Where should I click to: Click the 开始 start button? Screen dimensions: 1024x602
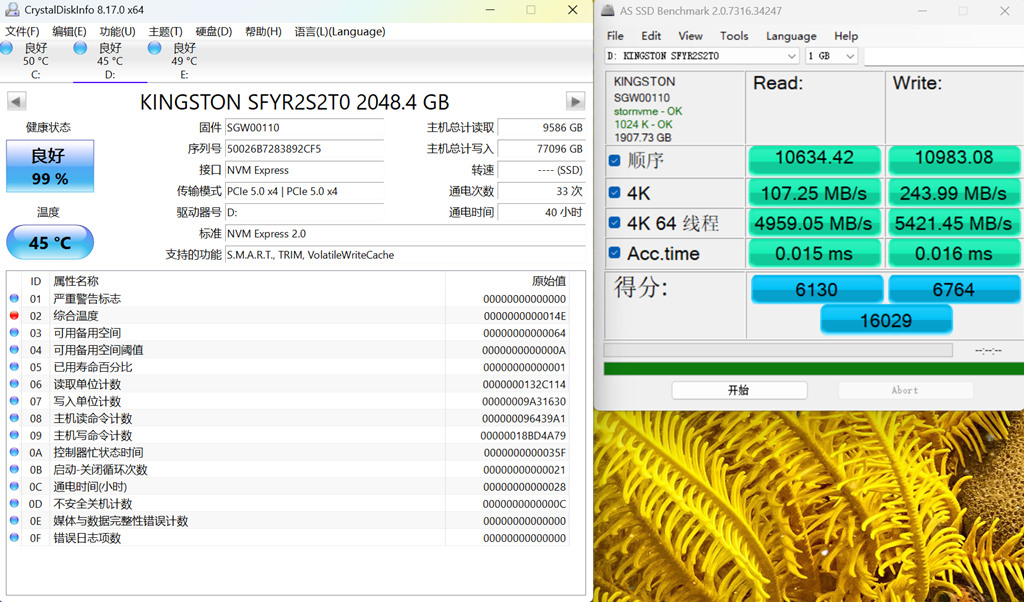tap(738, 390)
